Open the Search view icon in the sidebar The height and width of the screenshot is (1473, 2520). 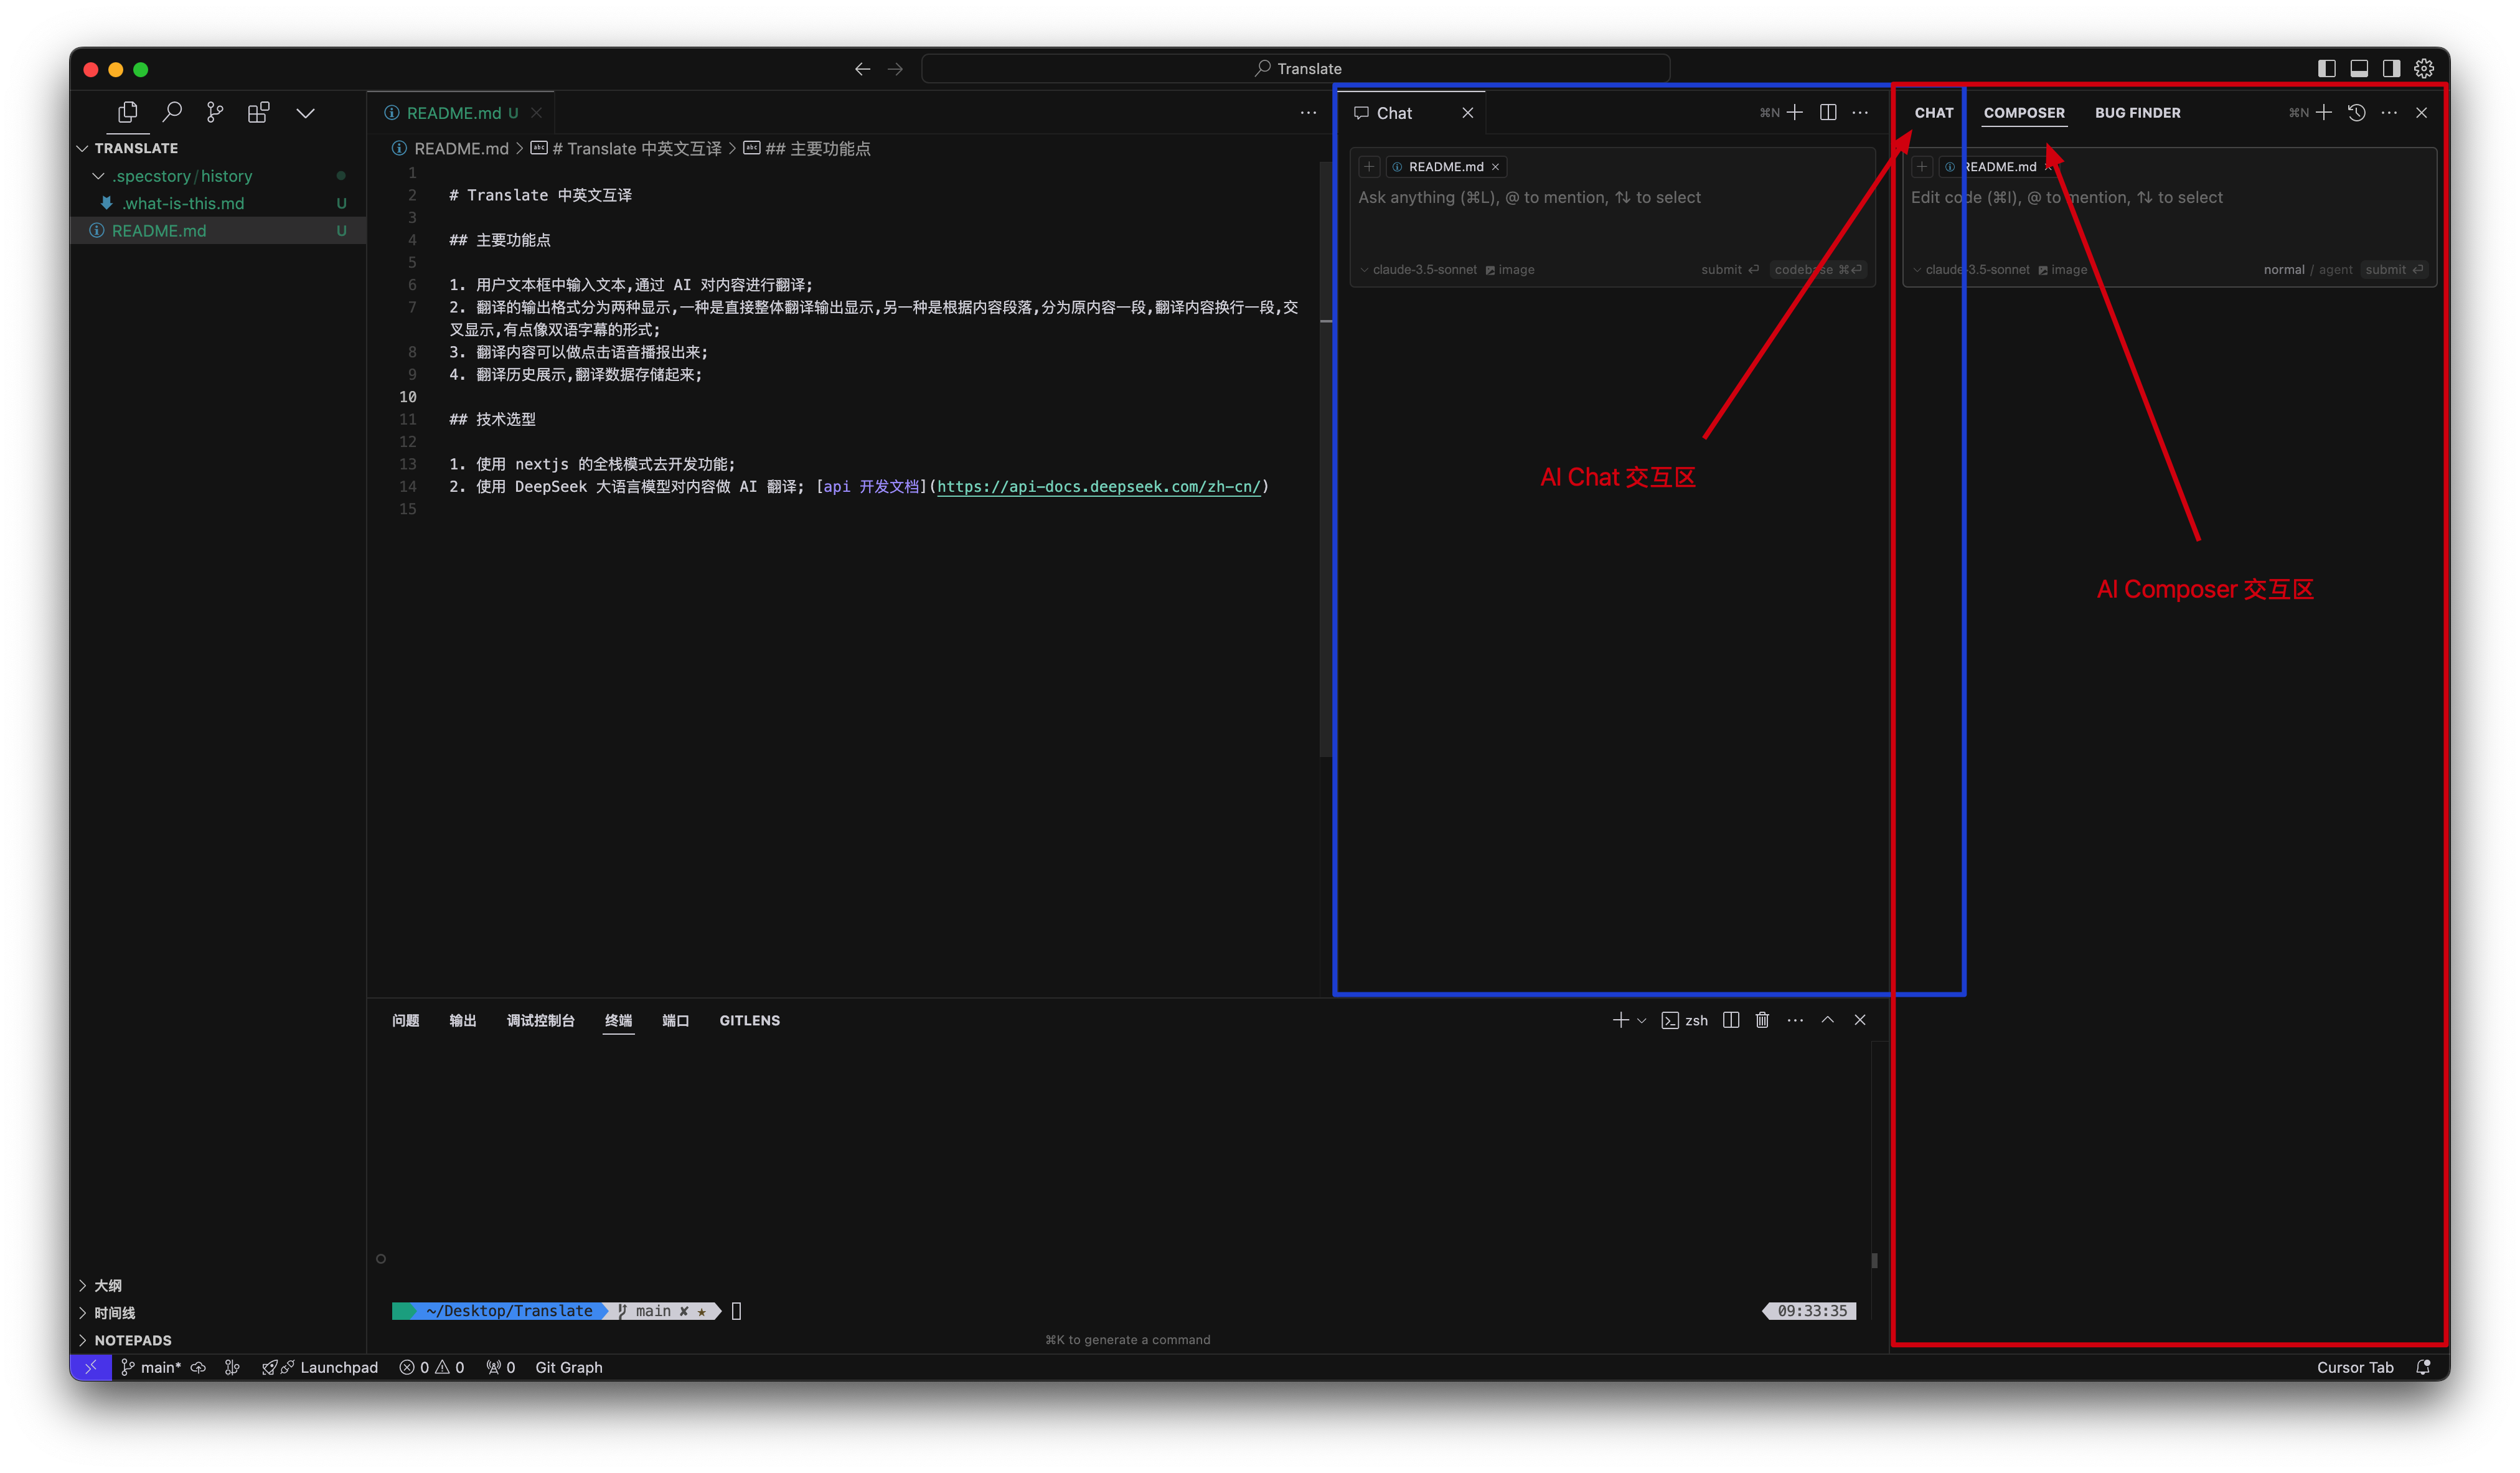172,112
